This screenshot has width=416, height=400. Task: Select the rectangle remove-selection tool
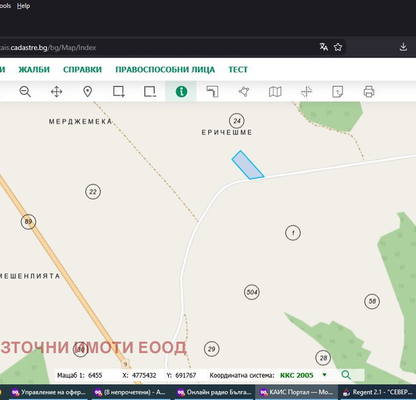pos(150,91)
